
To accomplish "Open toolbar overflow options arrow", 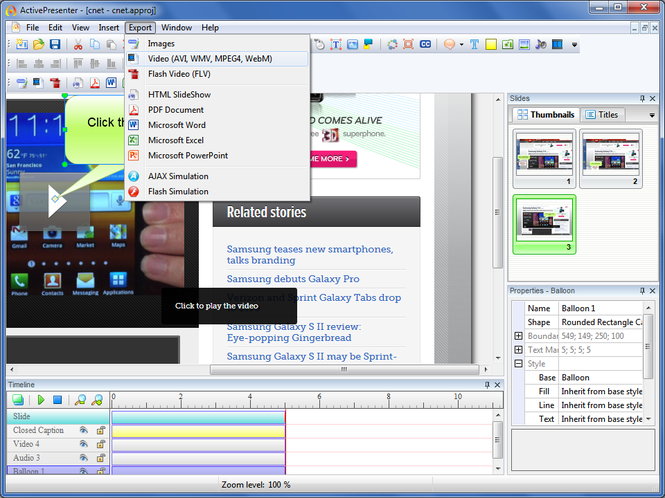I will click(574, 45).
